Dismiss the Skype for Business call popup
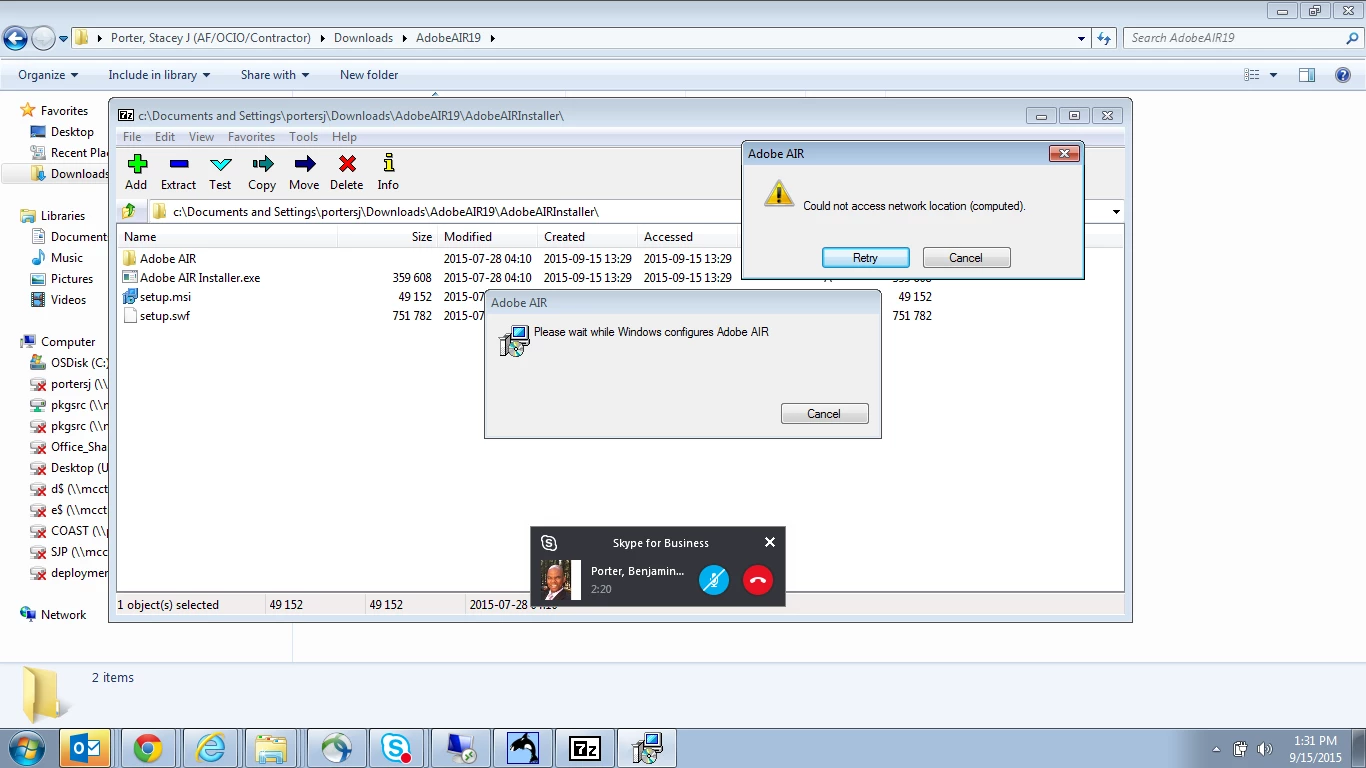The width and height of the screenshot is (1366, 768). pos(770,542)
